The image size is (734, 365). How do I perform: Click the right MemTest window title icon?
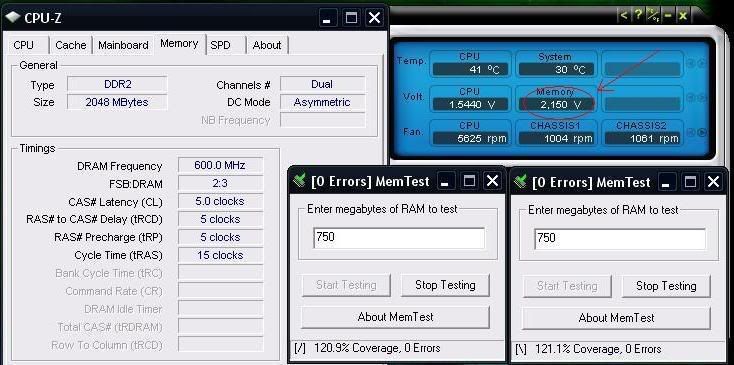coord(520,182)
